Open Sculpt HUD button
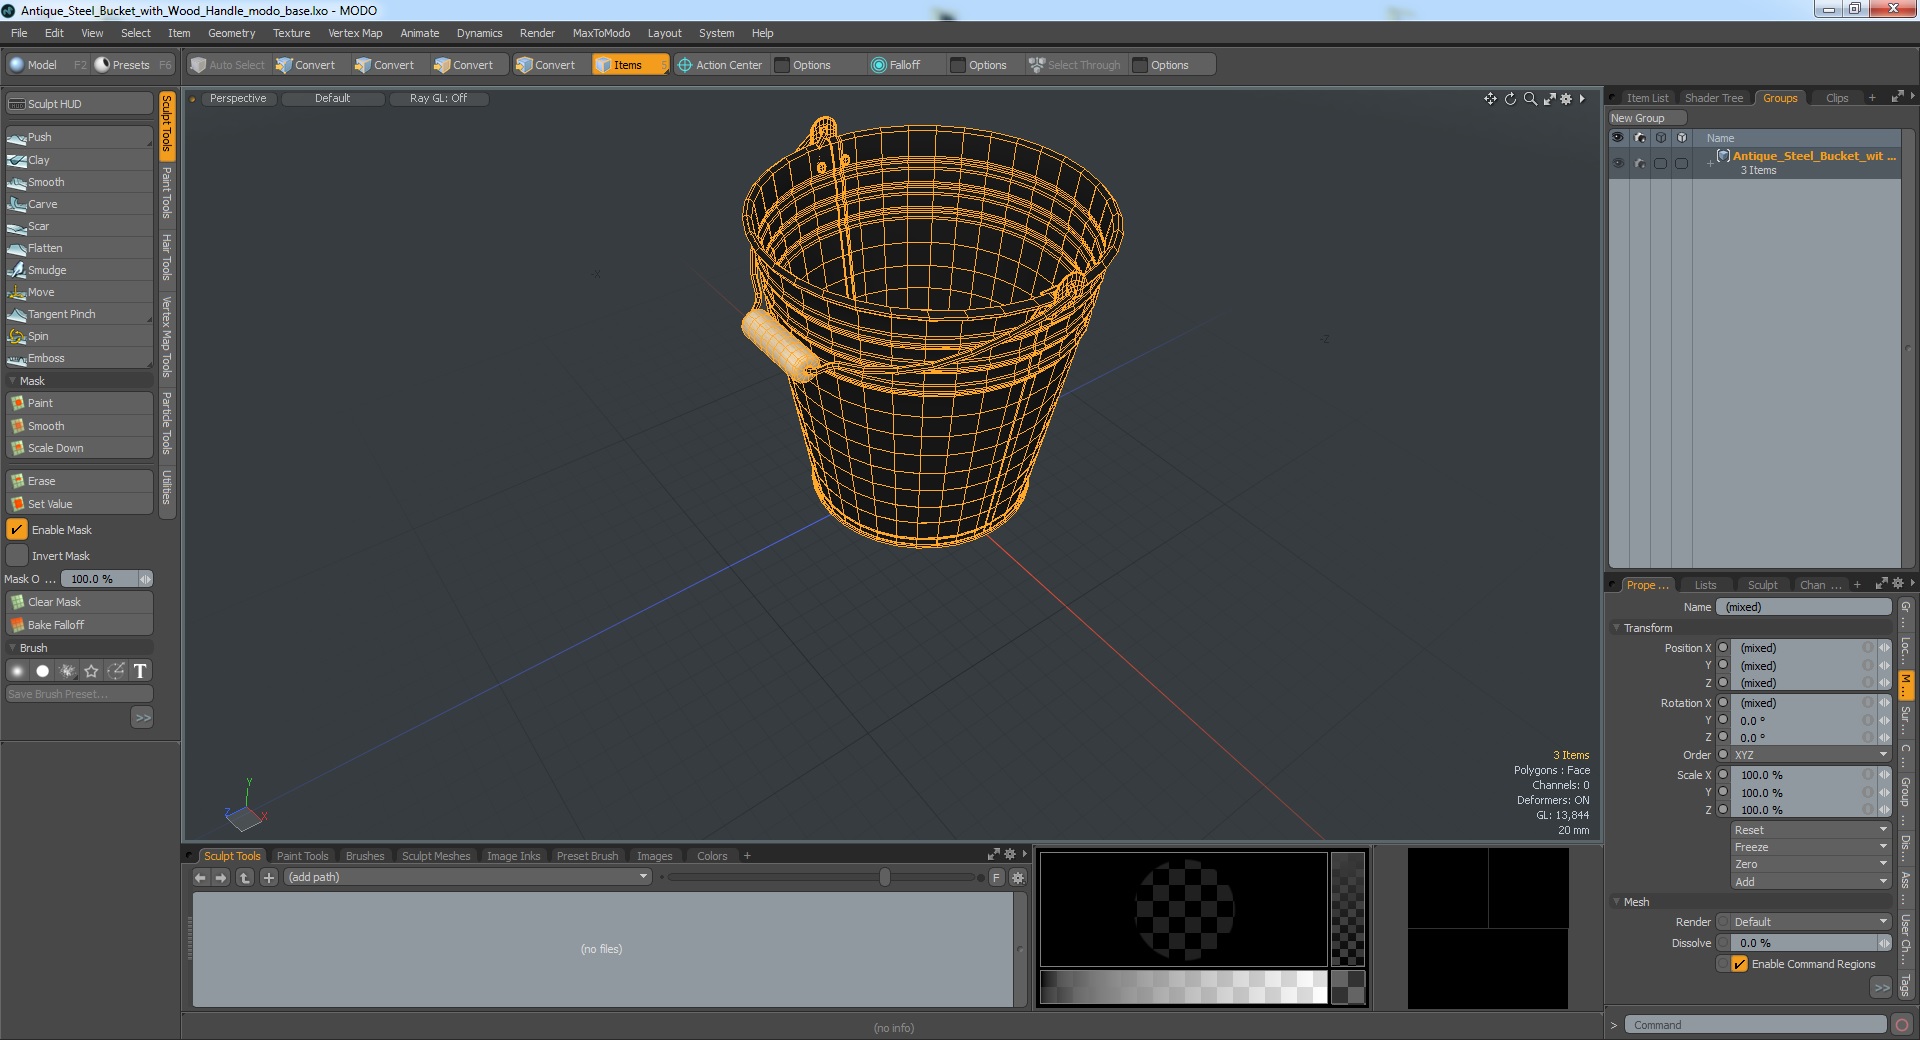Viewport: 1920px width, 1040px height. pos(79,104)
